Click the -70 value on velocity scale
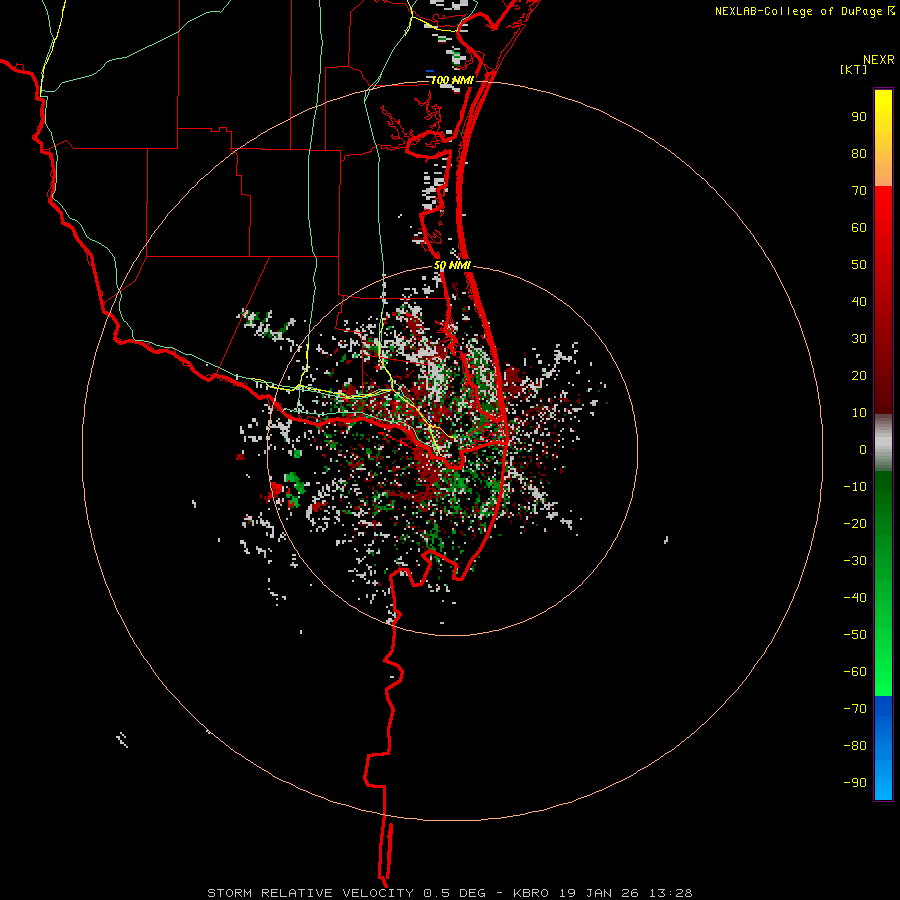900x900 pixels. (855, 709)
